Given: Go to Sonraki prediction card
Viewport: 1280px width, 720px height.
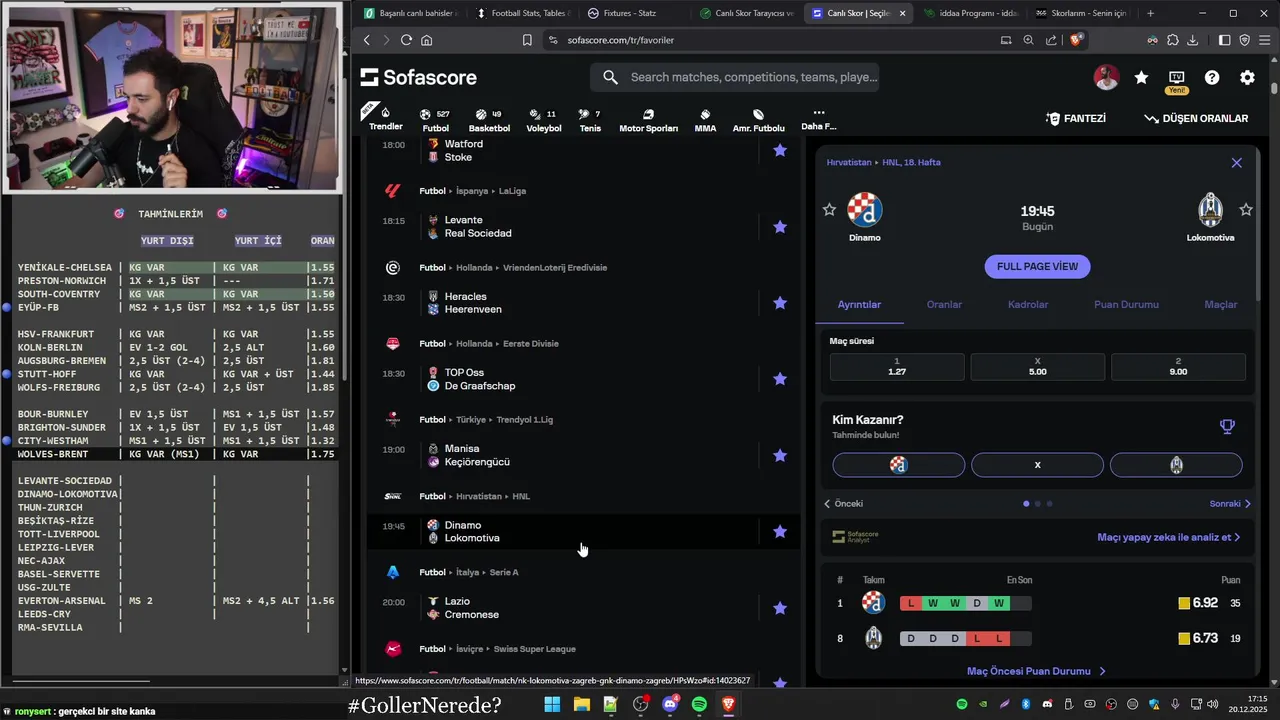Looking at the screenshot, I should (x=1230, y=504).
